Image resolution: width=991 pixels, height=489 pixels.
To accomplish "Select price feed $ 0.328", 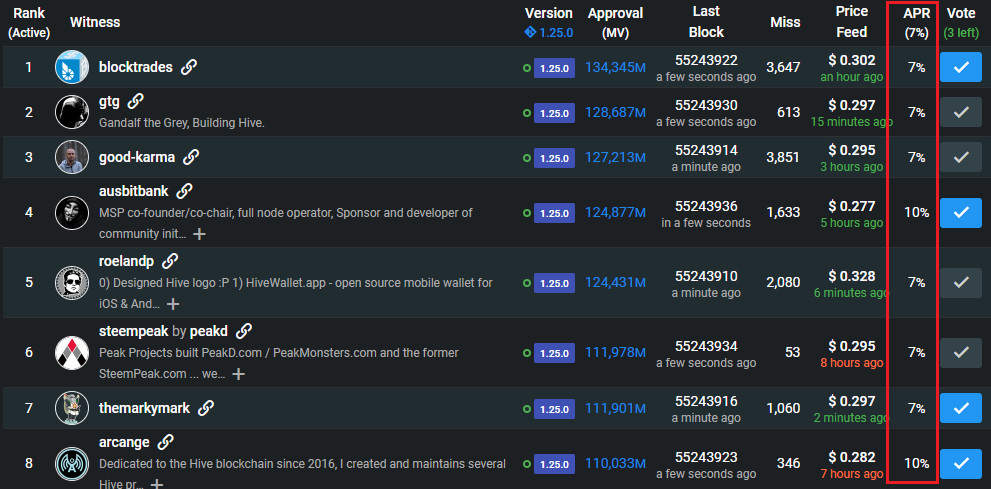I will 852,276.
